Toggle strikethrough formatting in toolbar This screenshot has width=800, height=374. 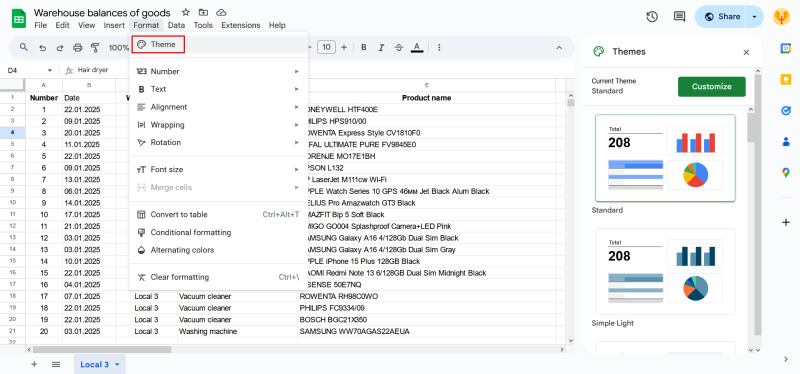point(399,47)
